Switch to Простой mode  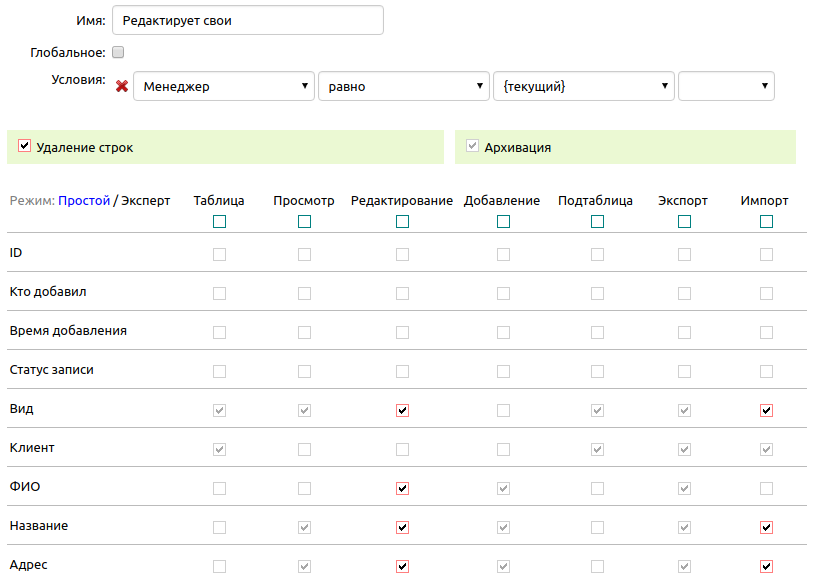click(x=84, y=201)
